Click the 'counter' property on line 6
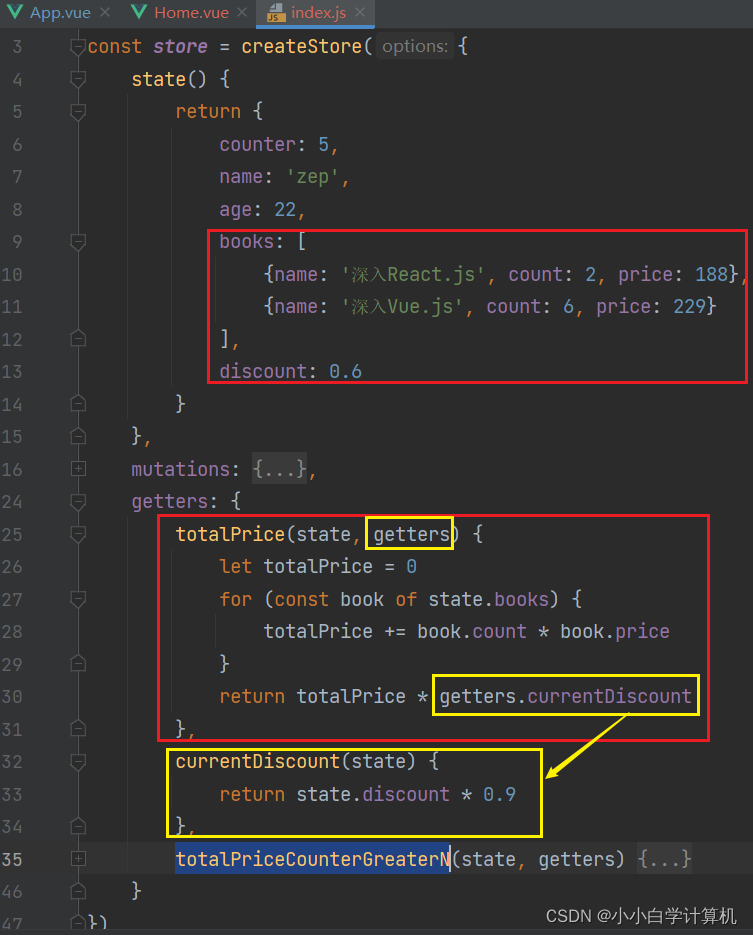753x935 pixels. [x=258, y=144]
